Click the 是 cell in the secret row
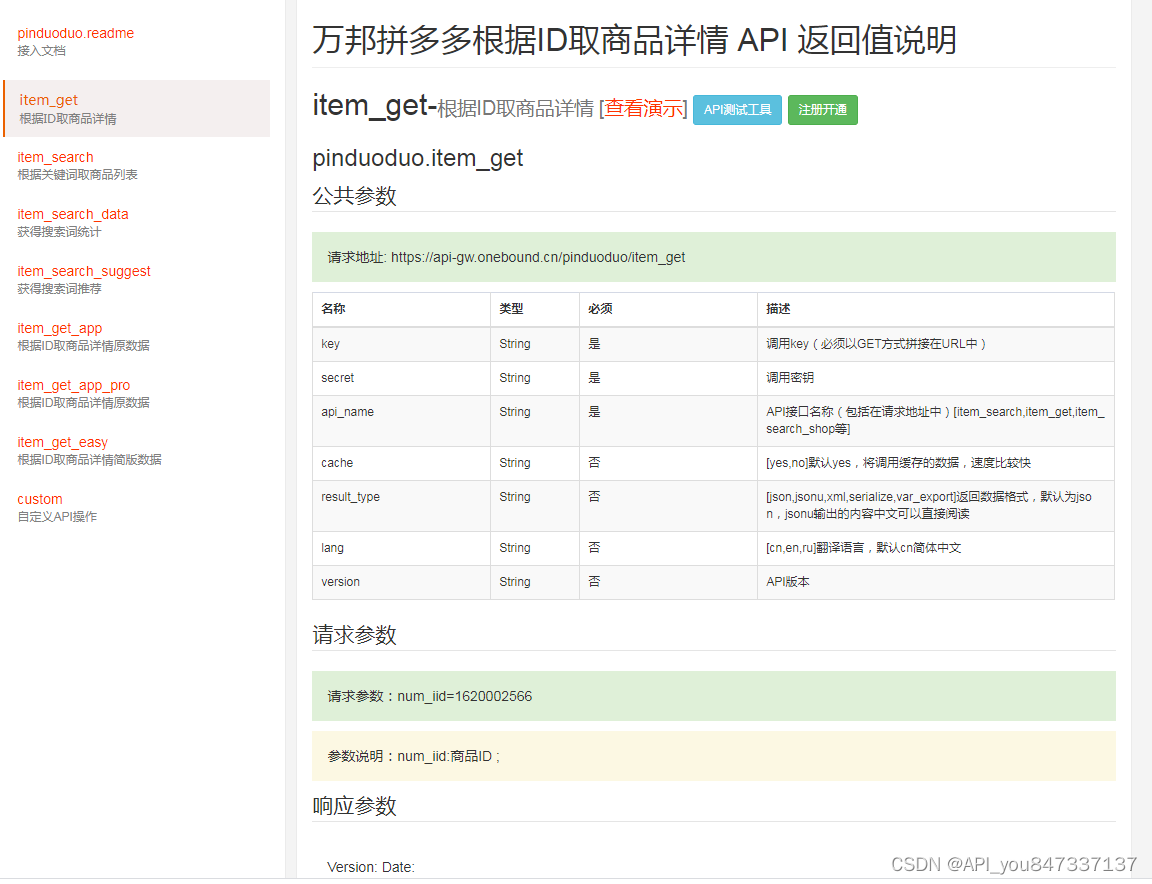 click(668, 378)
